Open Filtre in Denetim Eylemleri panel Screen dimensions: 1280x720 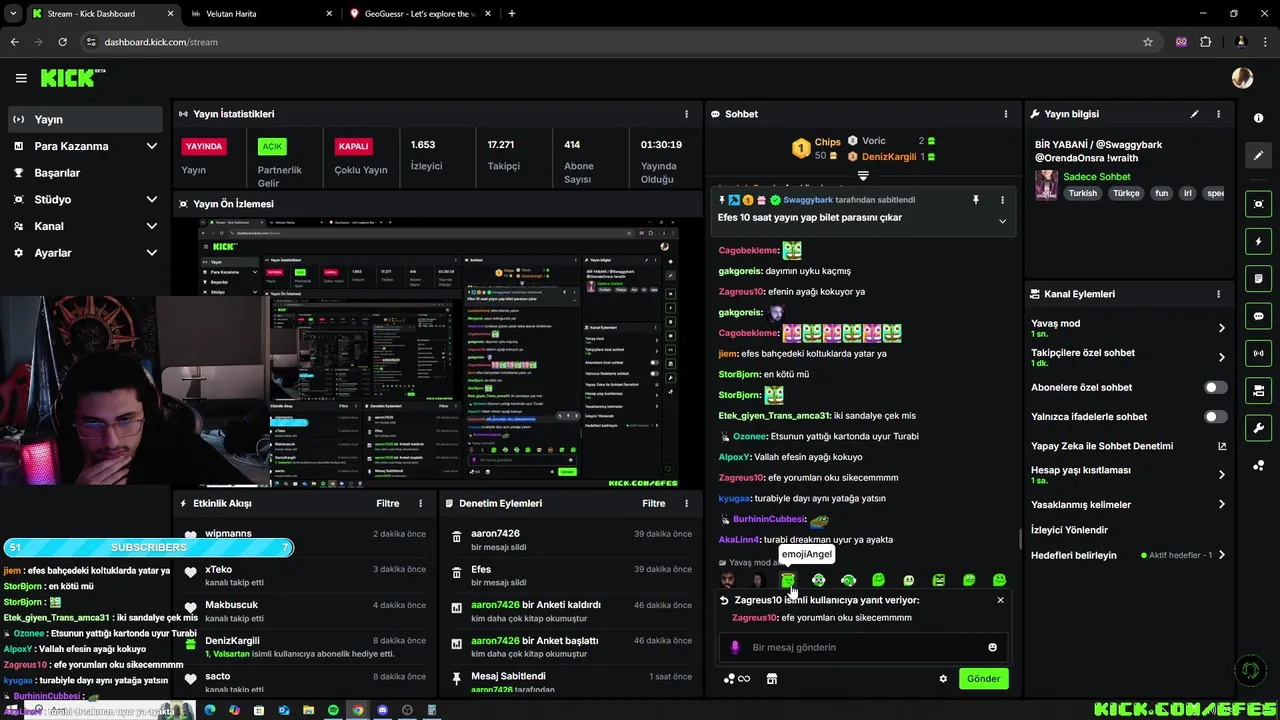(x=654, y=503)
